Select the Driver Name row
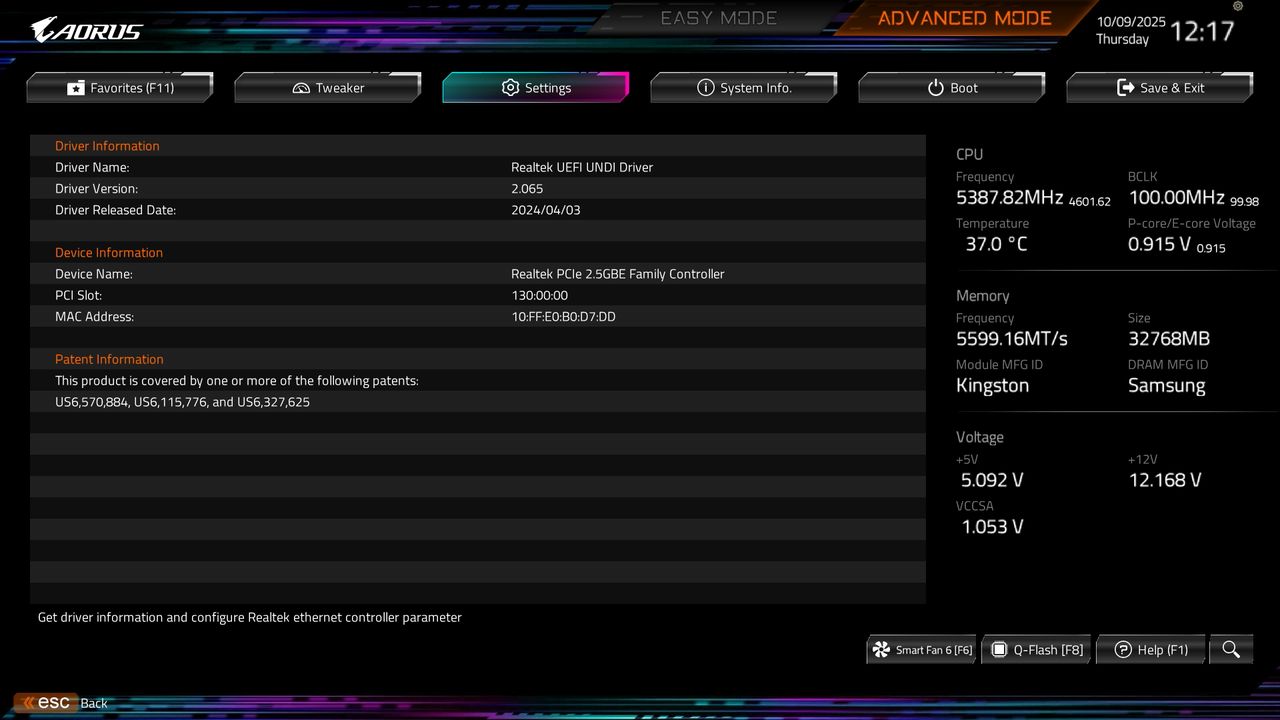This screenshot has height=720, width=1280. pyautogui.click(x=479, y=167)
